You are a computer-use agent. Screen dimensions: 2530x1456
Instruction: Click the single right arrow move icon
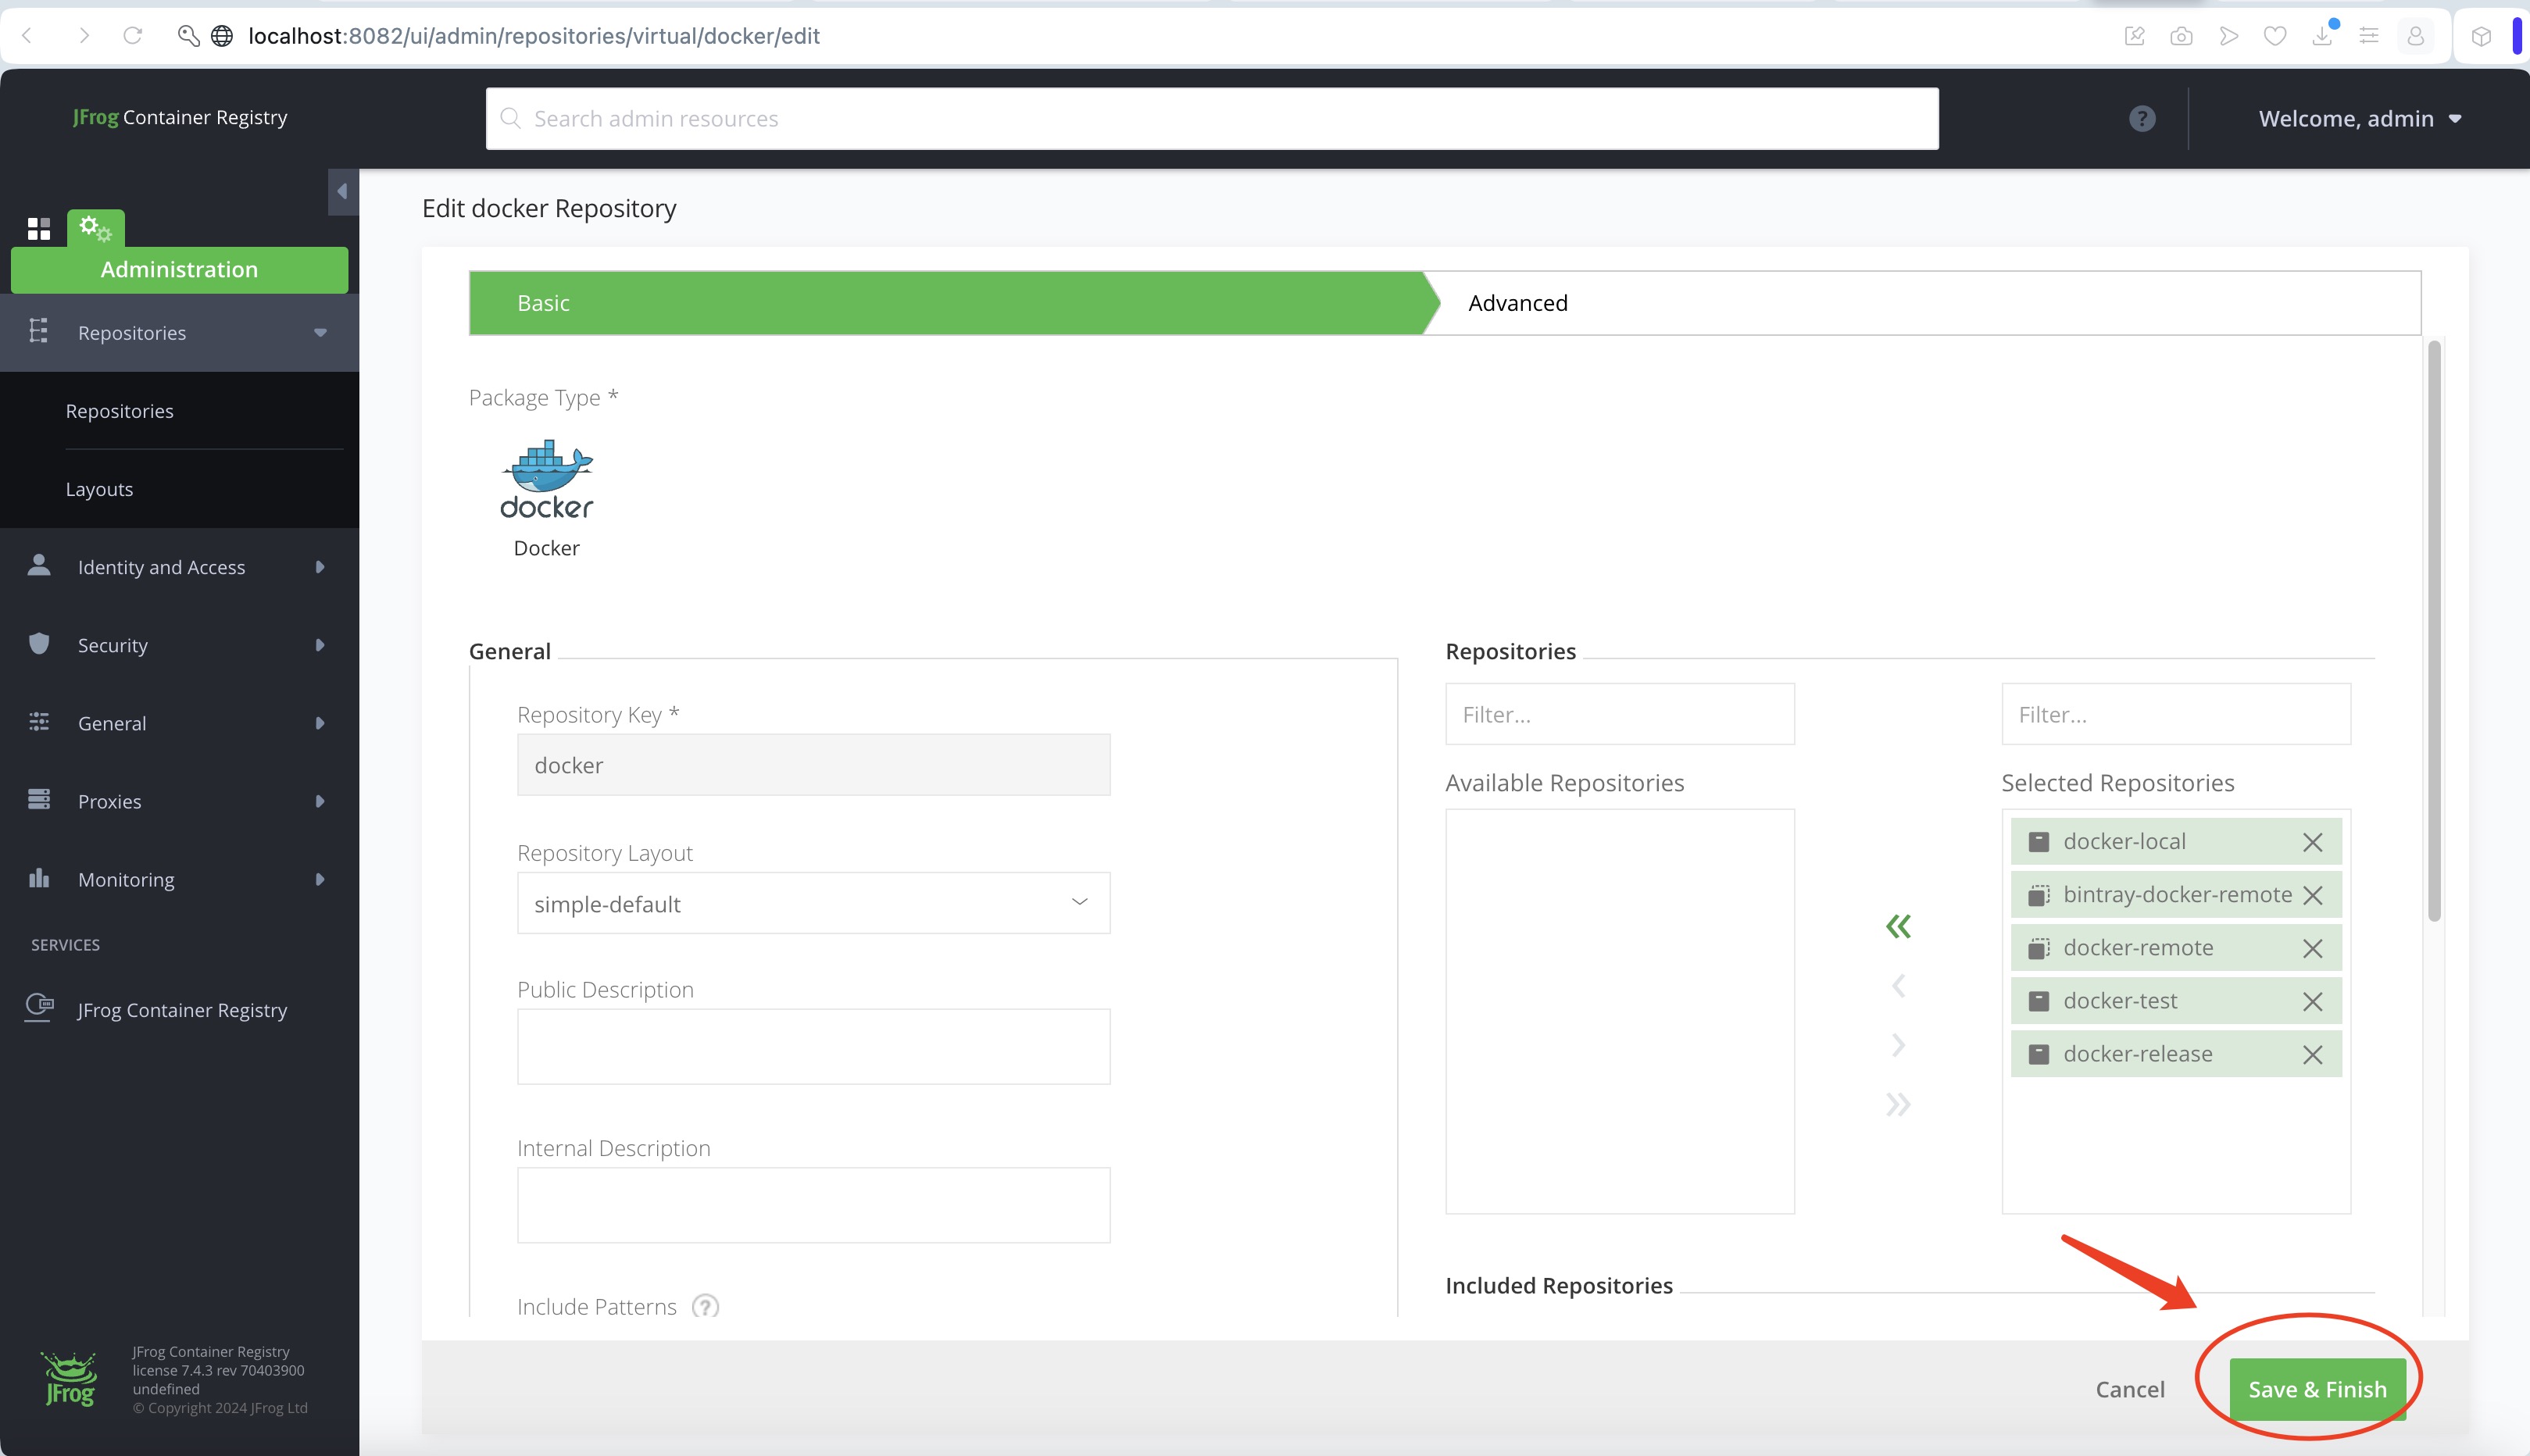pyautogui.click(x=1898, y=1045)
